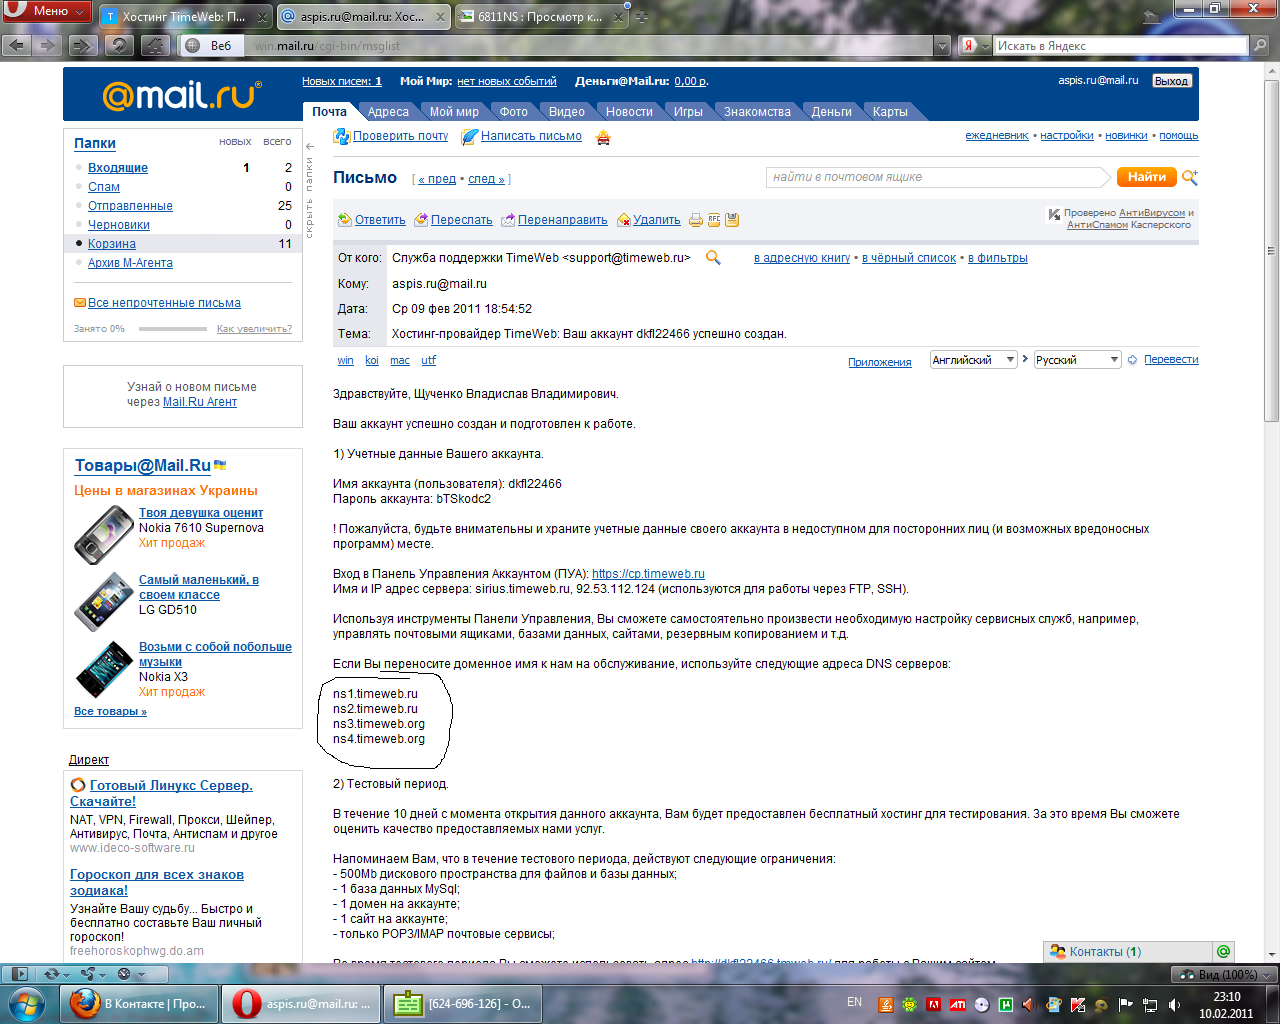Click the print message printer icon
This screenshot has width=1280, height=1024.
(x=696, y=220)
